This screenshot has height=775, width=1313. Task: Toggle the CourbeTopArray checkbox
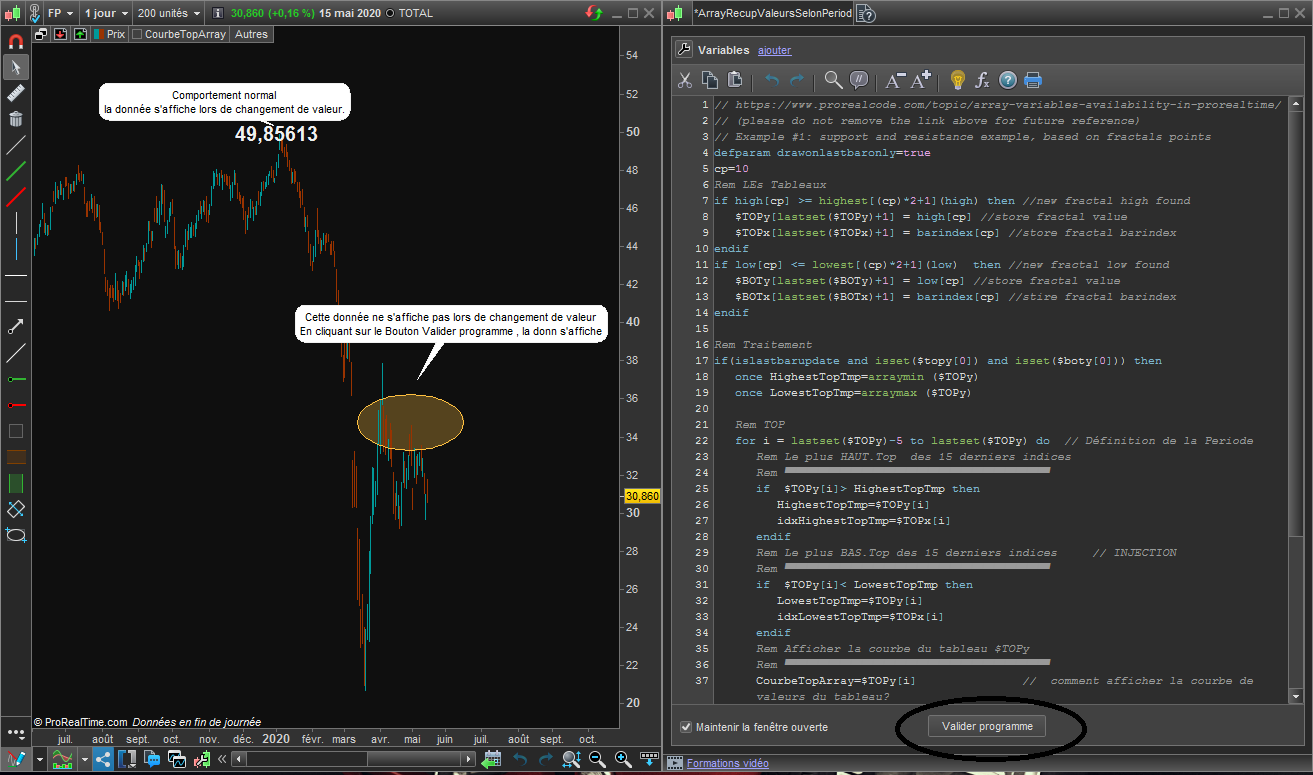[x=138, y=34]
